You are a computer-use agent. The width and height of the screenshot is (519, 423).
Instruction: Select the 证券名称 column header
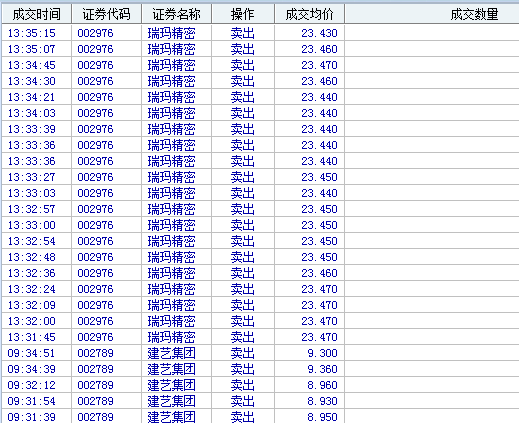[176, 14]
